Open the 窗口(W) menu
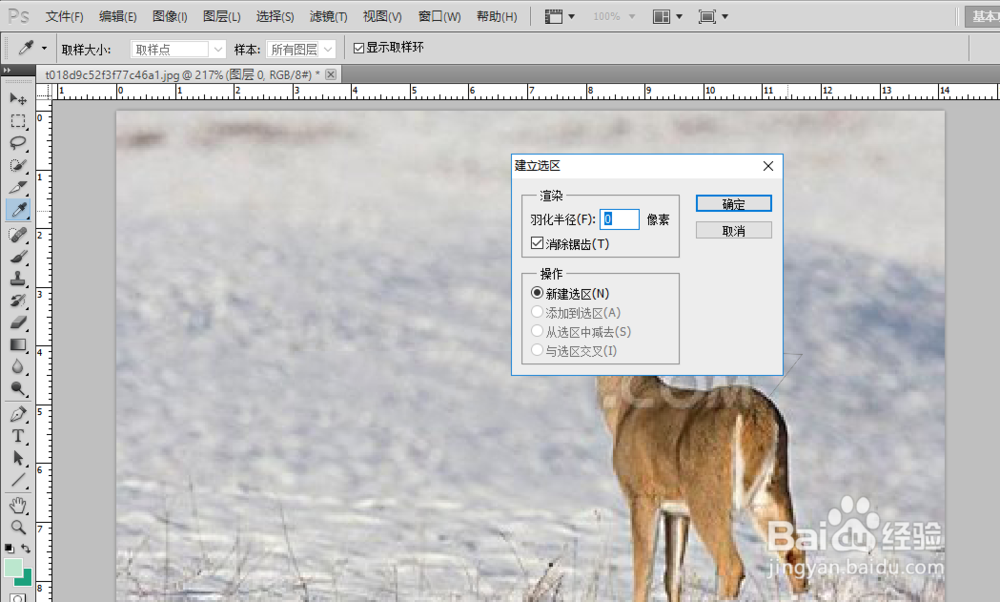The image size is (1000, 602). point(439,17)
